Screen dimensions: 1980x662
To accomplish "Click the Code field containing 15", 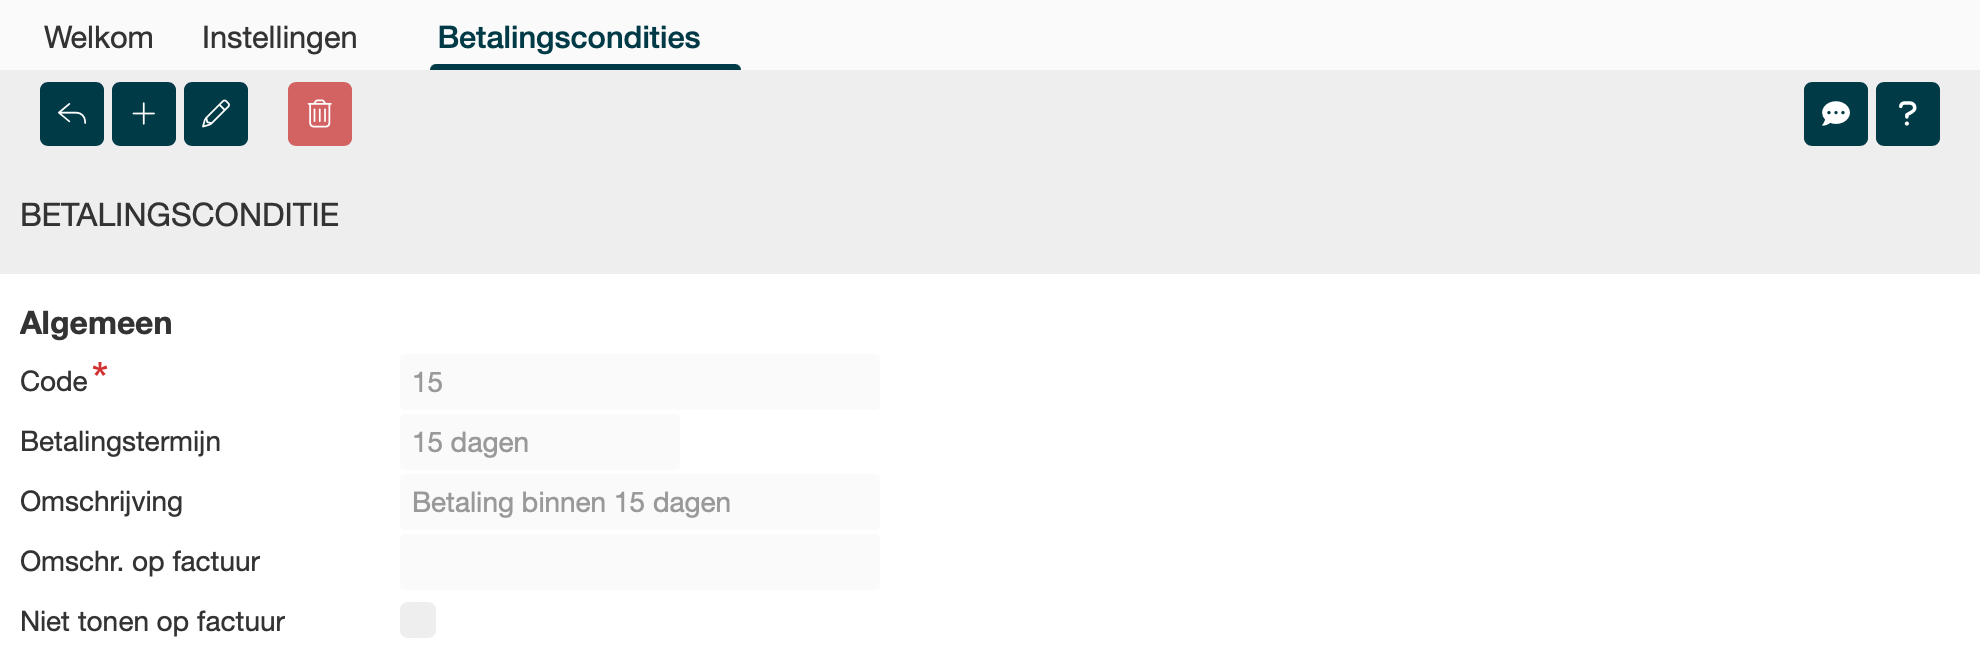I will point(640,382).
